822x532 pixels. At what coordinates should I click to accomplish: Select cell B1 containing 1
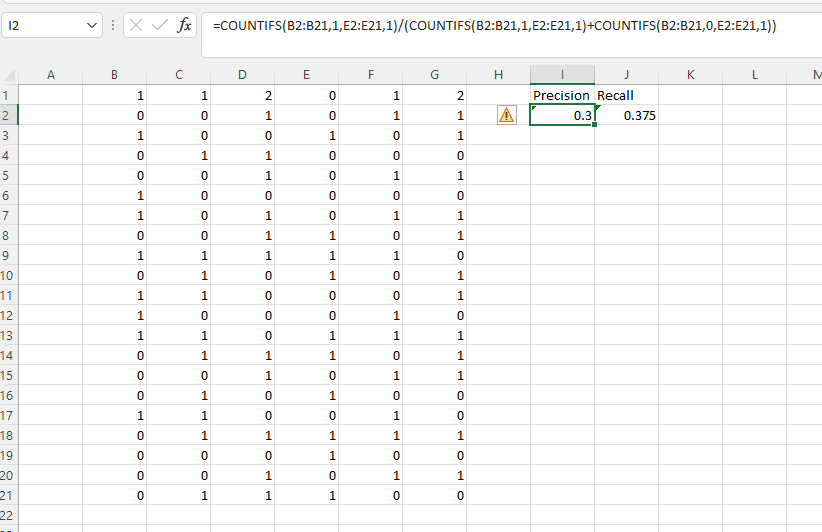click(114, 95)
